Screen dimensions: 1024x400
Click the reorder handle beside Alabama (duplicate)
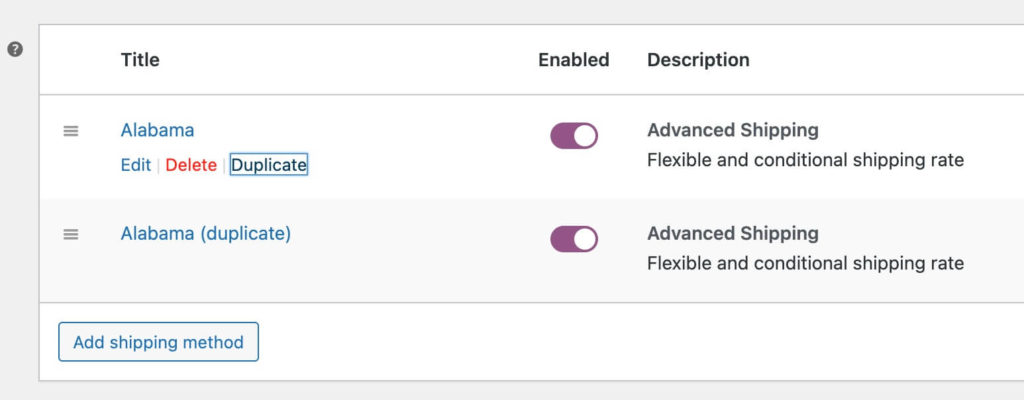coord(71,234)
